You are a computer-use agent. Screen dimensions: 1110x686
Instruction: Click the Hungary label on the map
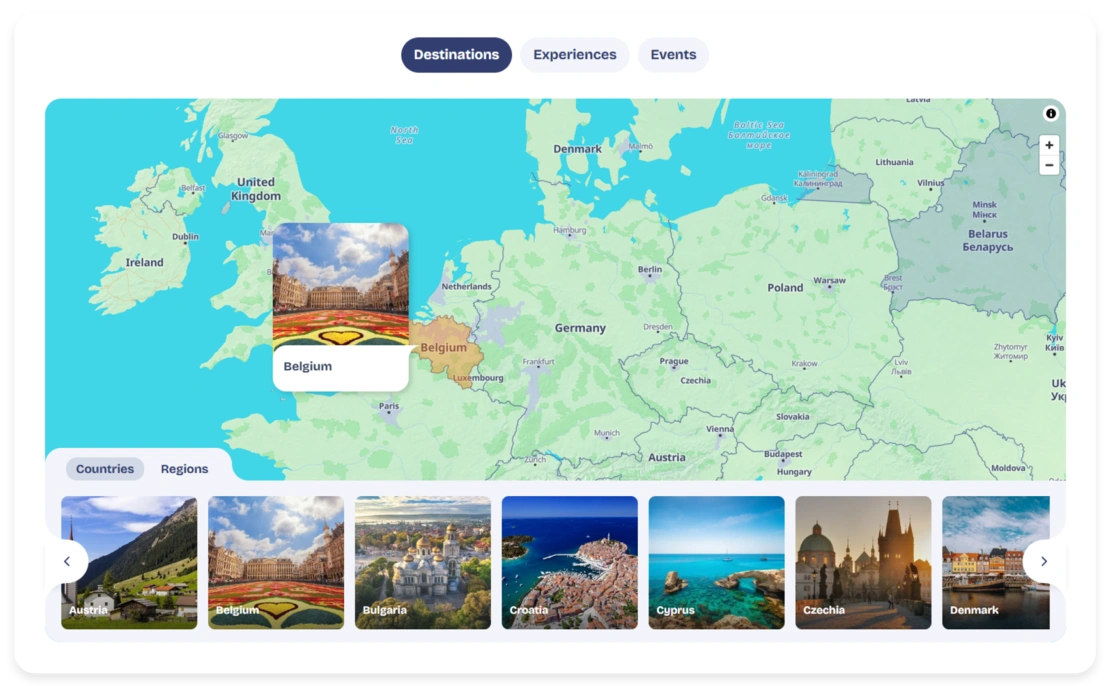(794, 471)
